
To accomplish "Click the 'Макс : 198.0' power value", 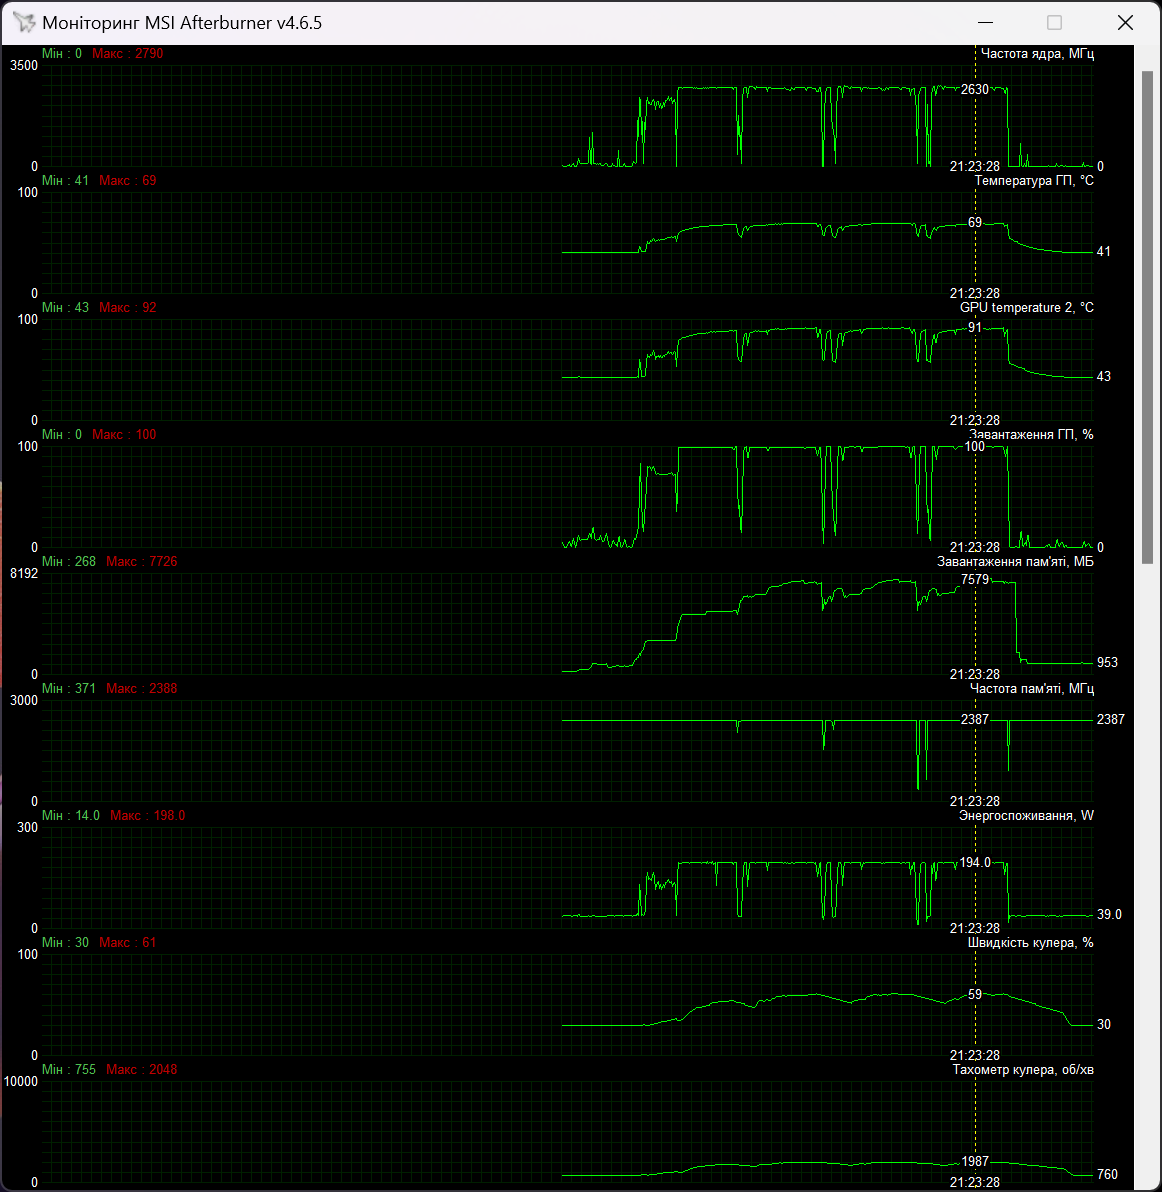I will [147, 815].
